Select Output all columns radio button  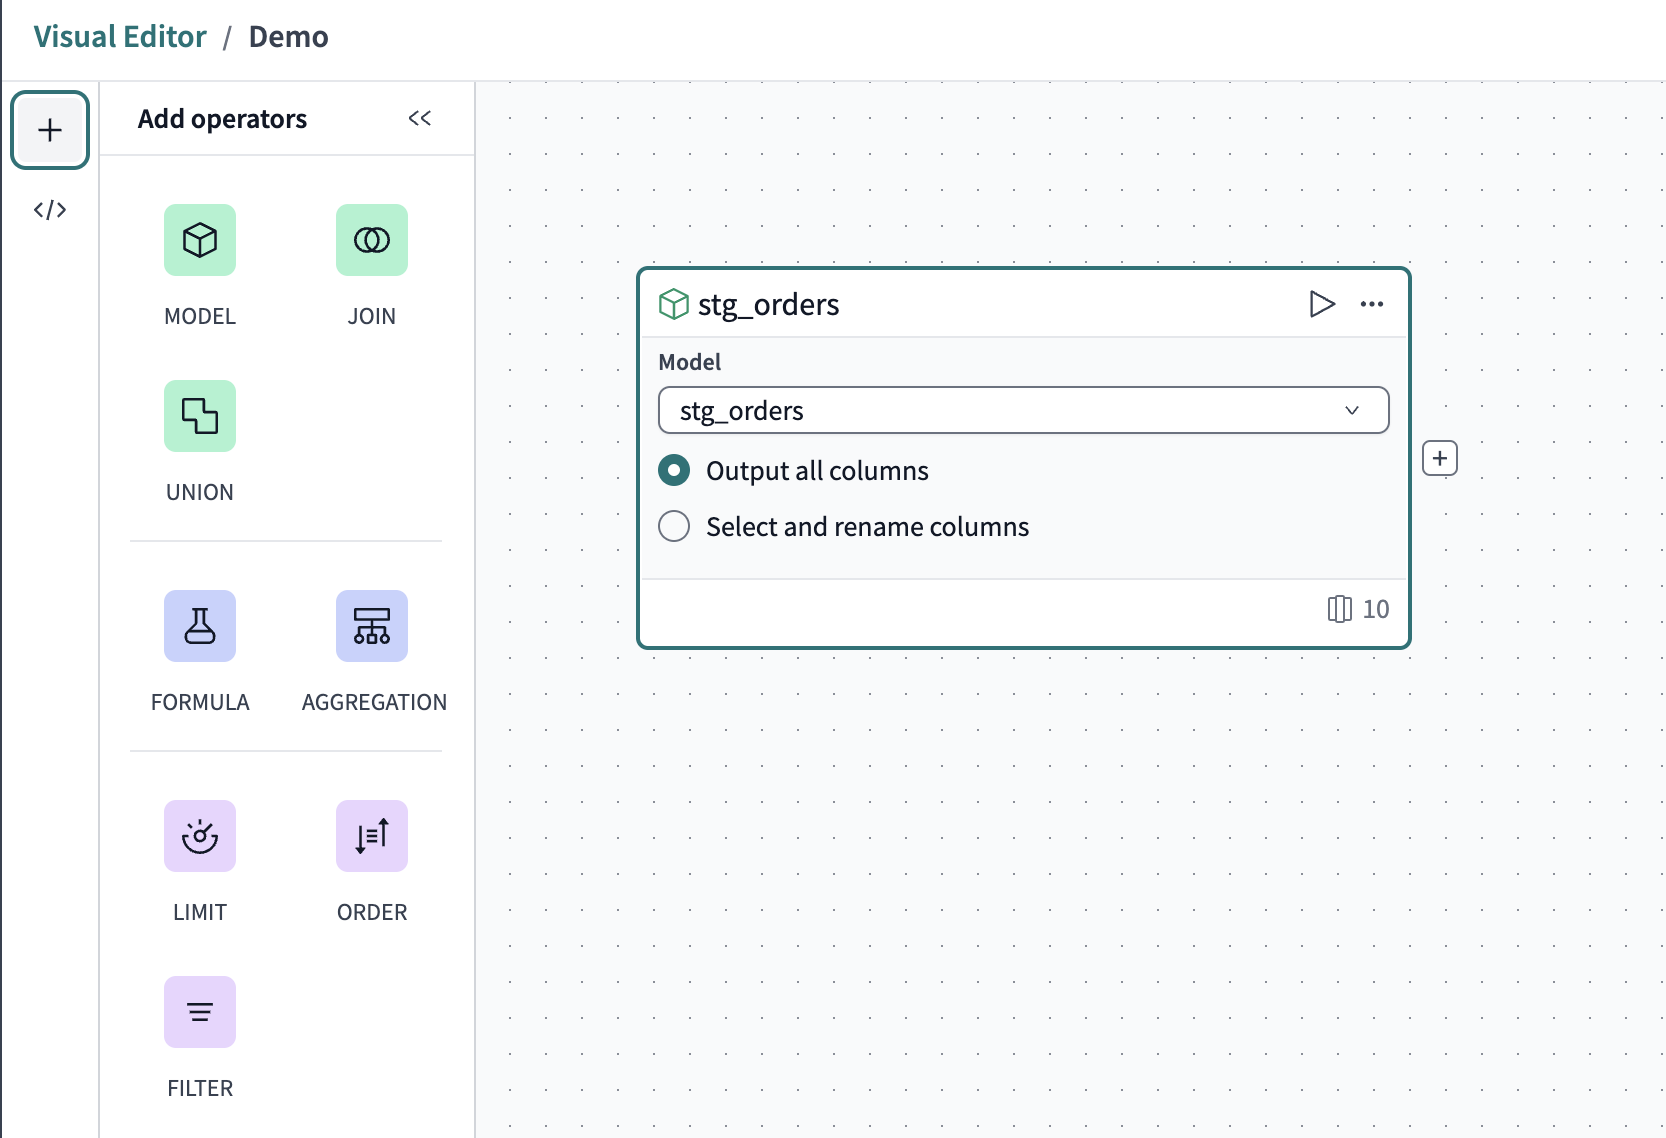pos(674,470)
